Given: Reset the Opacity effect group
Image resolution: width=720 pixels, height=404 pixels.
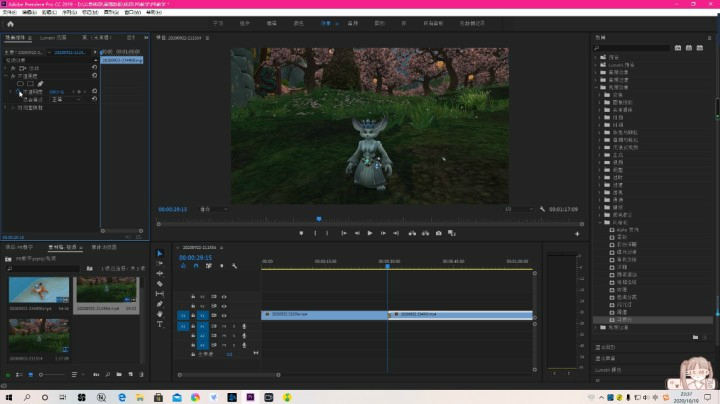Looking at the screenshot, I should pyautogui.click(x=95, y=75).
